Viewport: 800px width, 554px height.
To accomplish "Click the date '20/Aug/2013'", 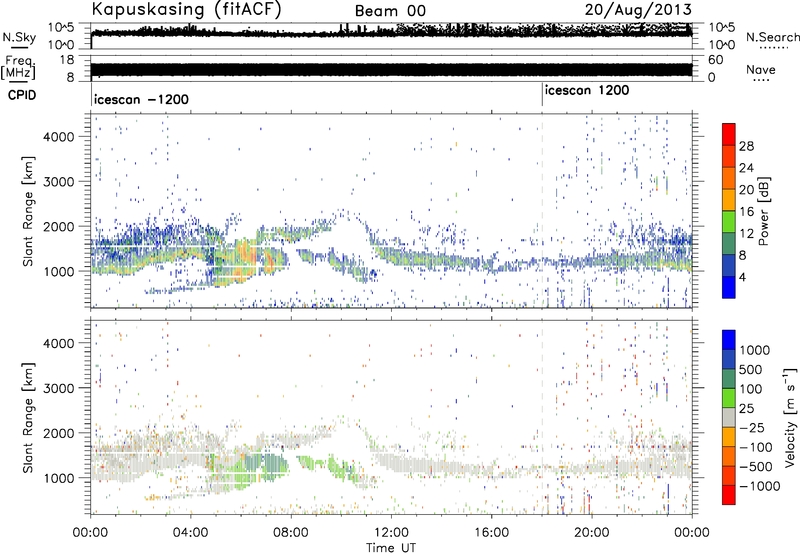I will point(638,10).
